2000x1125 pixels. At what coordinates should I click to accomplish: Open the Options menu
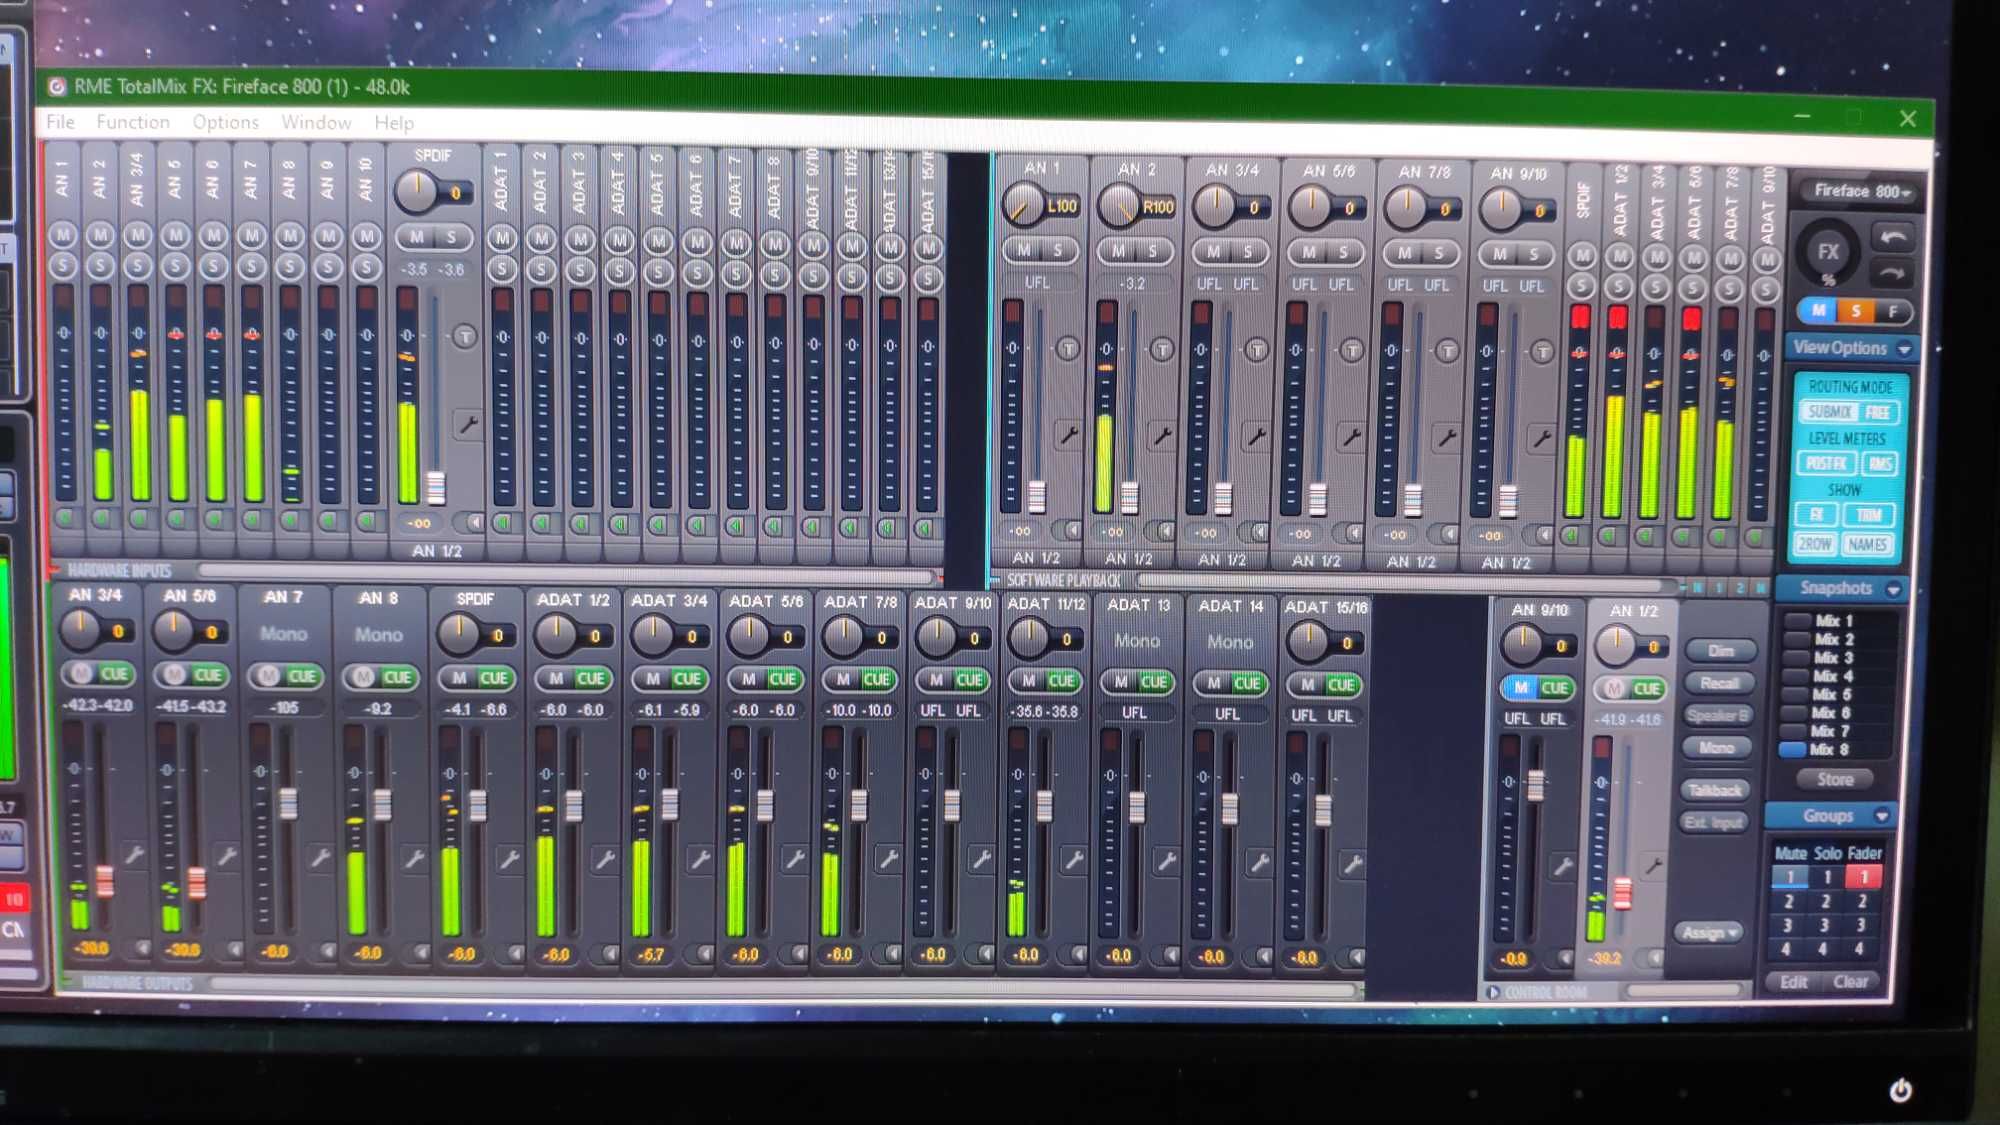point(226,122)
